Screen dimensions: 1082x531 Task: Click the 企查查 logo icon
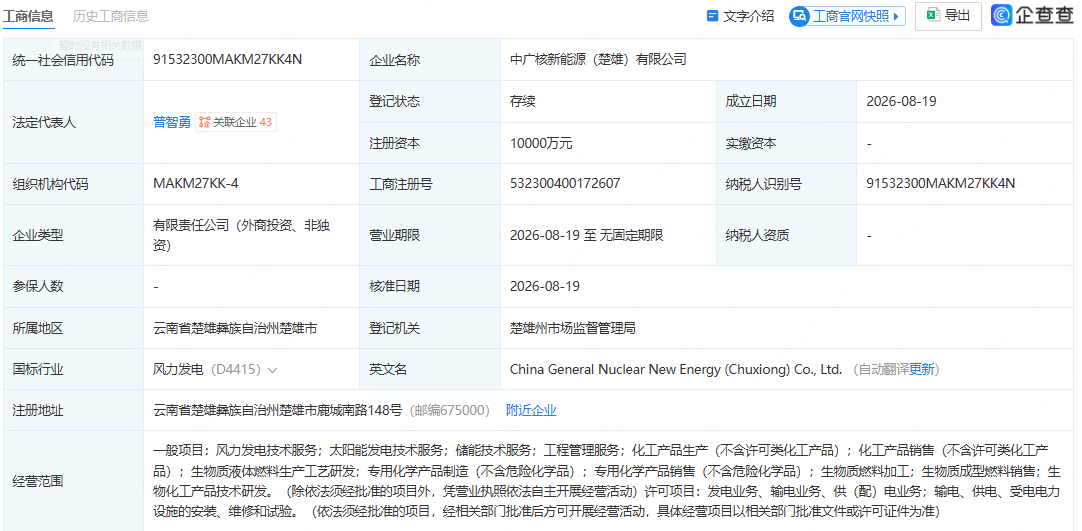click(1002, 15)
